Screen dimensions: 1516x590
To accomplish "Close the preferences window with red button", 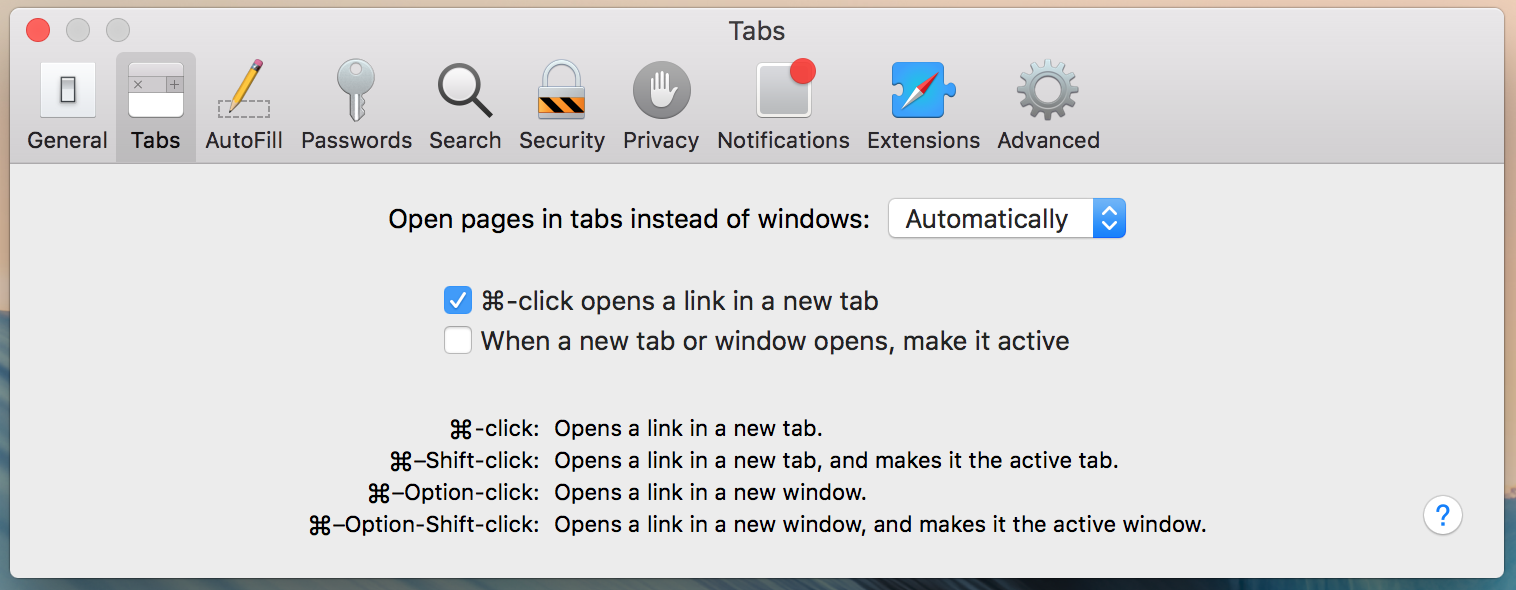I will (38, 30).
